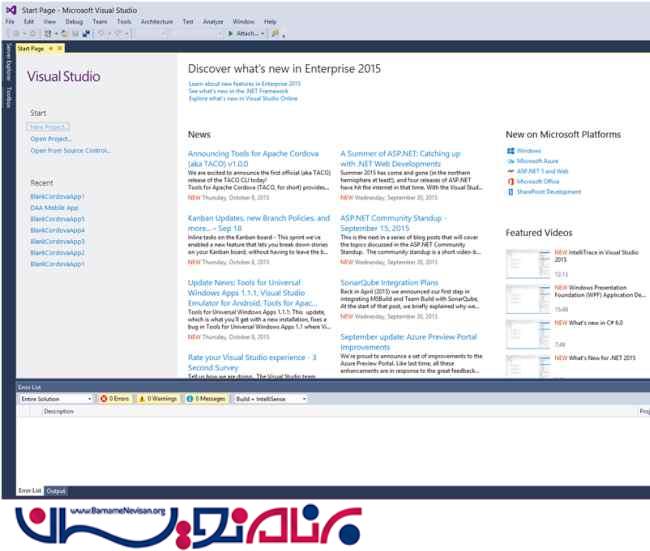The image size is (650, 551).
Task: Click the Redo toolbar icon
Action: click(119, 34)
